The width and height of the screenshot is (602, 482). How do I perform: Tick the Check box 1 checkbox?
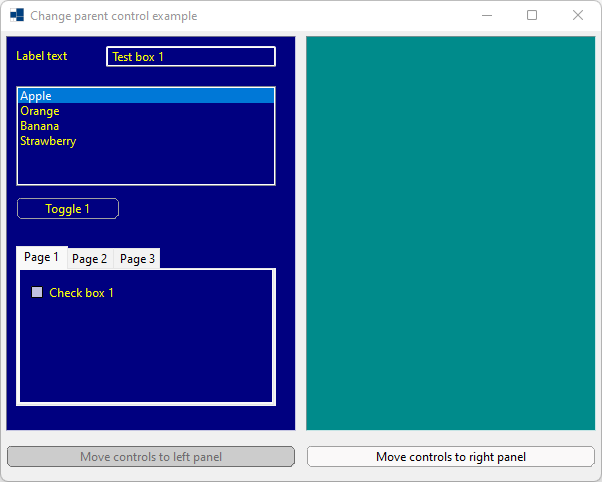[38, 292]
